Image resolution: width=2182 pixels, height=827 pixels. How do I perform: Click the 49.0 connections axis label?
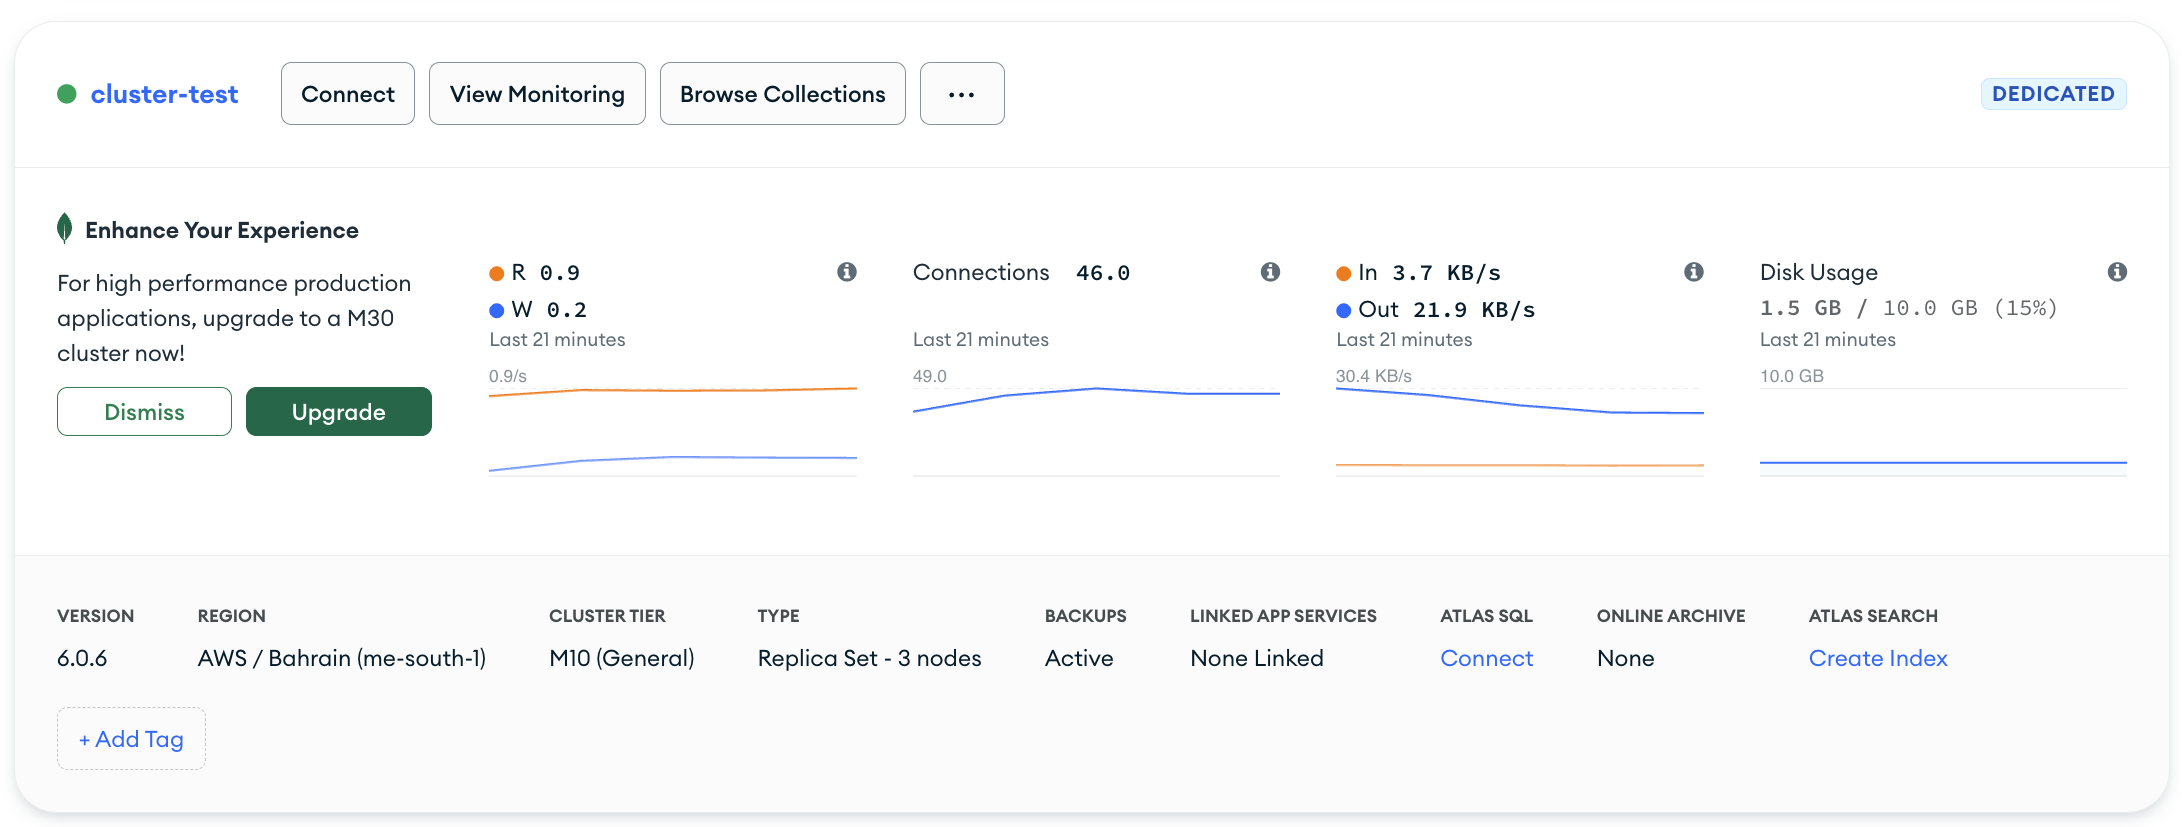coord(930,376)
